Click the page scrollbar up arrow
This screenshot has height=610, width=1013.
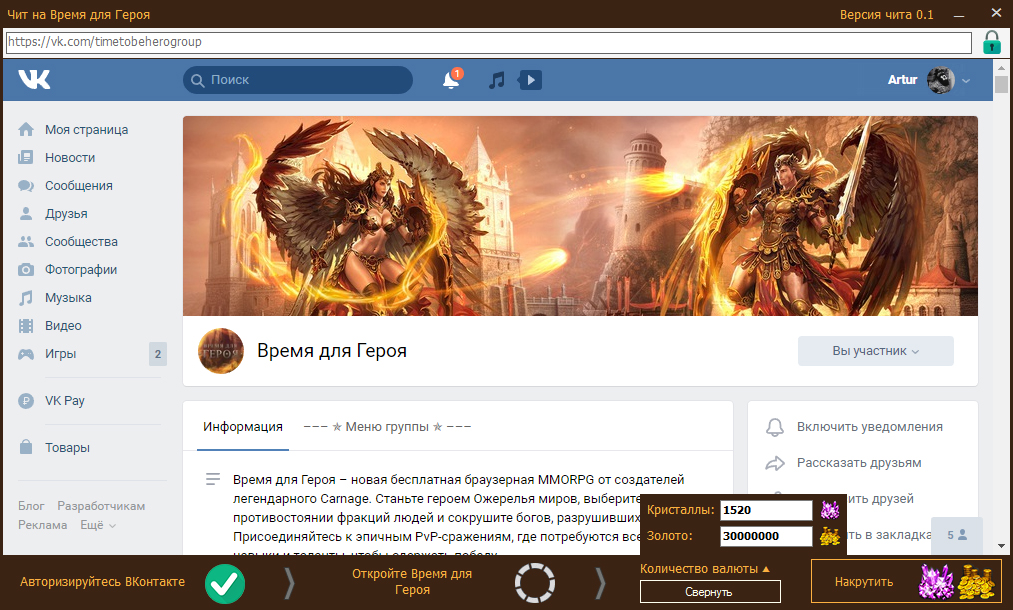coord(1001,67)
